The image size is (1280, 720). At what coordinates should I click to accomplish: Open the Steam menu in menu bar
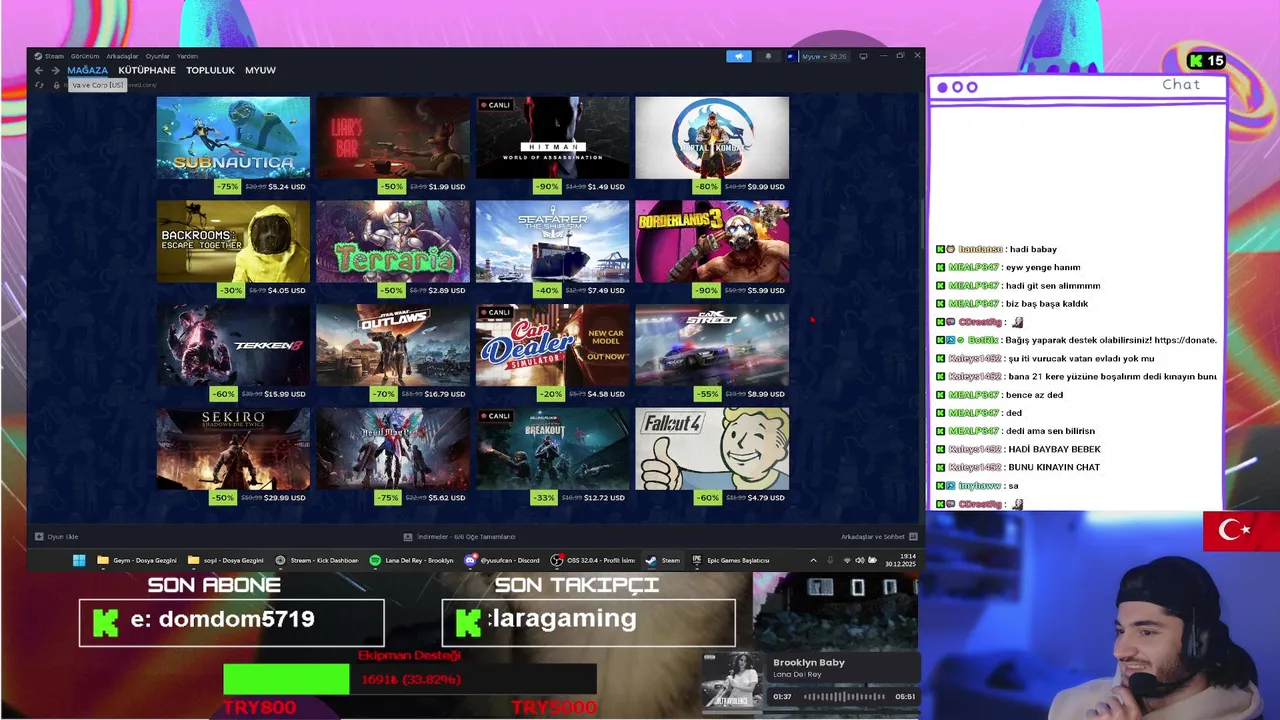tap(50, 56)
